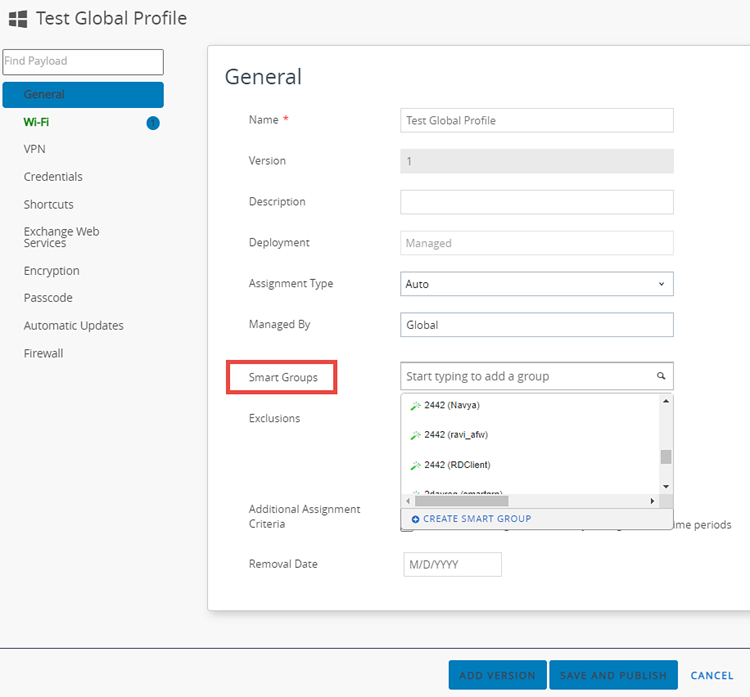This screenshot has height=697, width=750.
Task: Click the wand icon beside 2442 (RDClient)
Action: (415, 465)
